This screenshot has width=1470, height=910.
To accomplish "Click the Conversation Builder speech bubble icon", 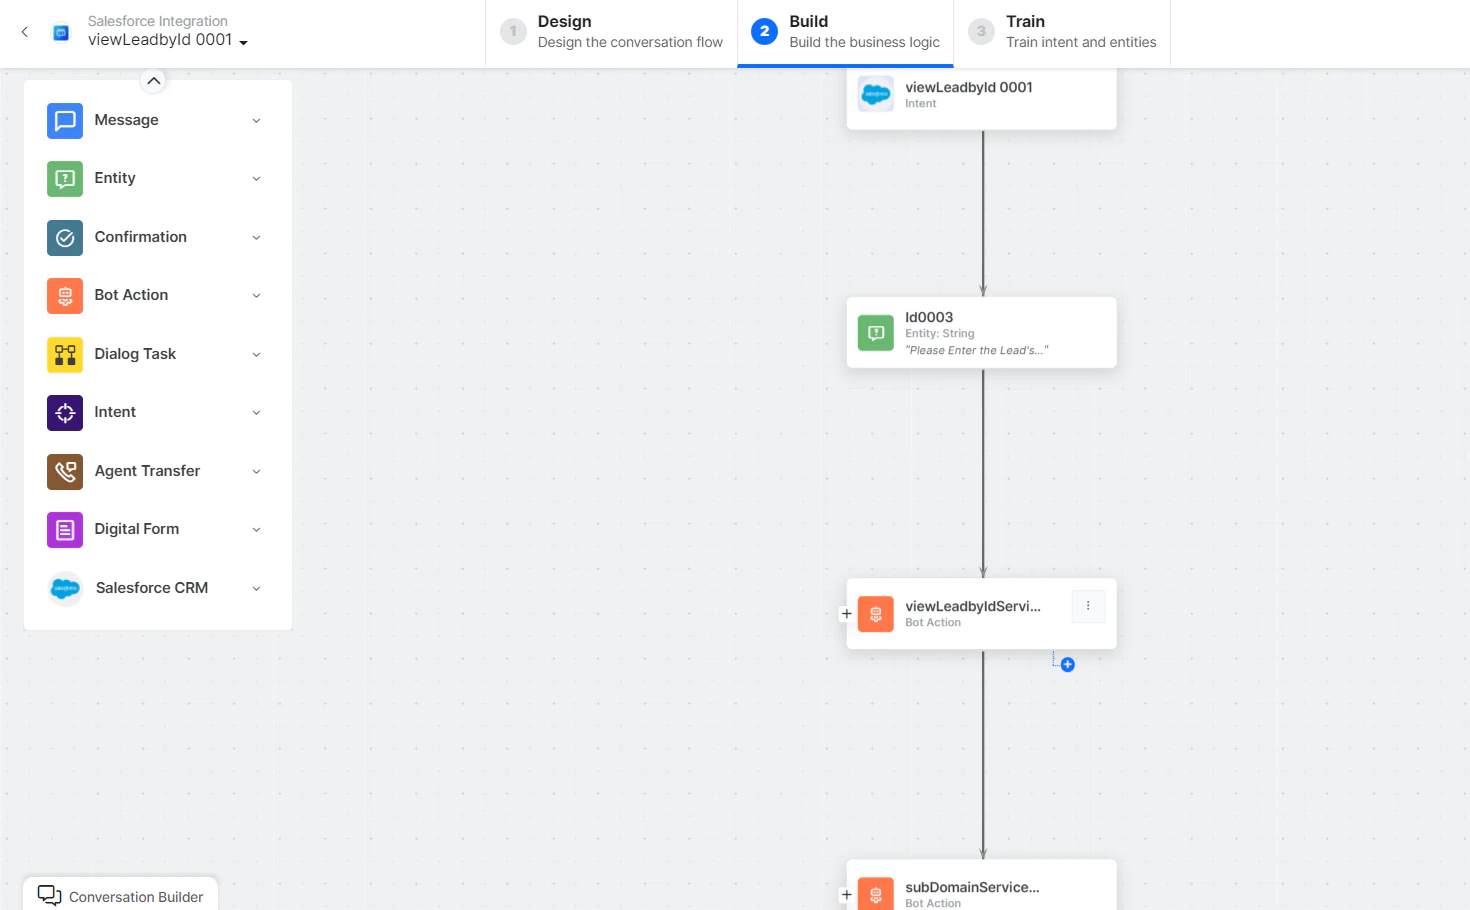I will (x=51, y=894).
